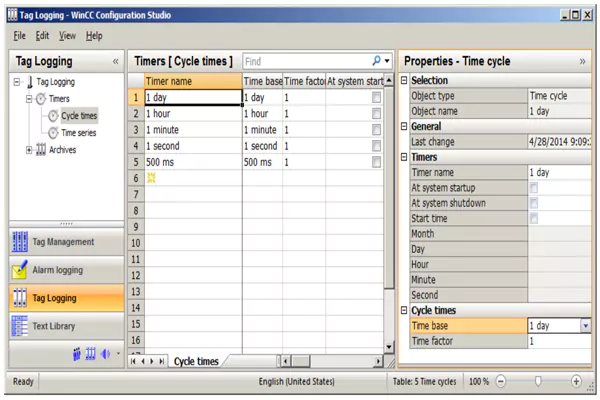
Task: Jump to last sheet tab button
Action: tap(162, 361)
